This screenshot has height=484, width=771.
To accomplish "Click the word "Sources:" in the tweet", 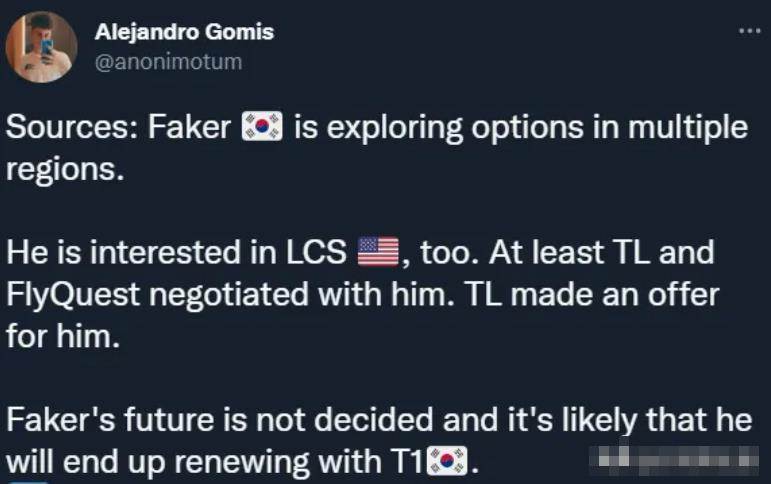I will pos(72,127).
